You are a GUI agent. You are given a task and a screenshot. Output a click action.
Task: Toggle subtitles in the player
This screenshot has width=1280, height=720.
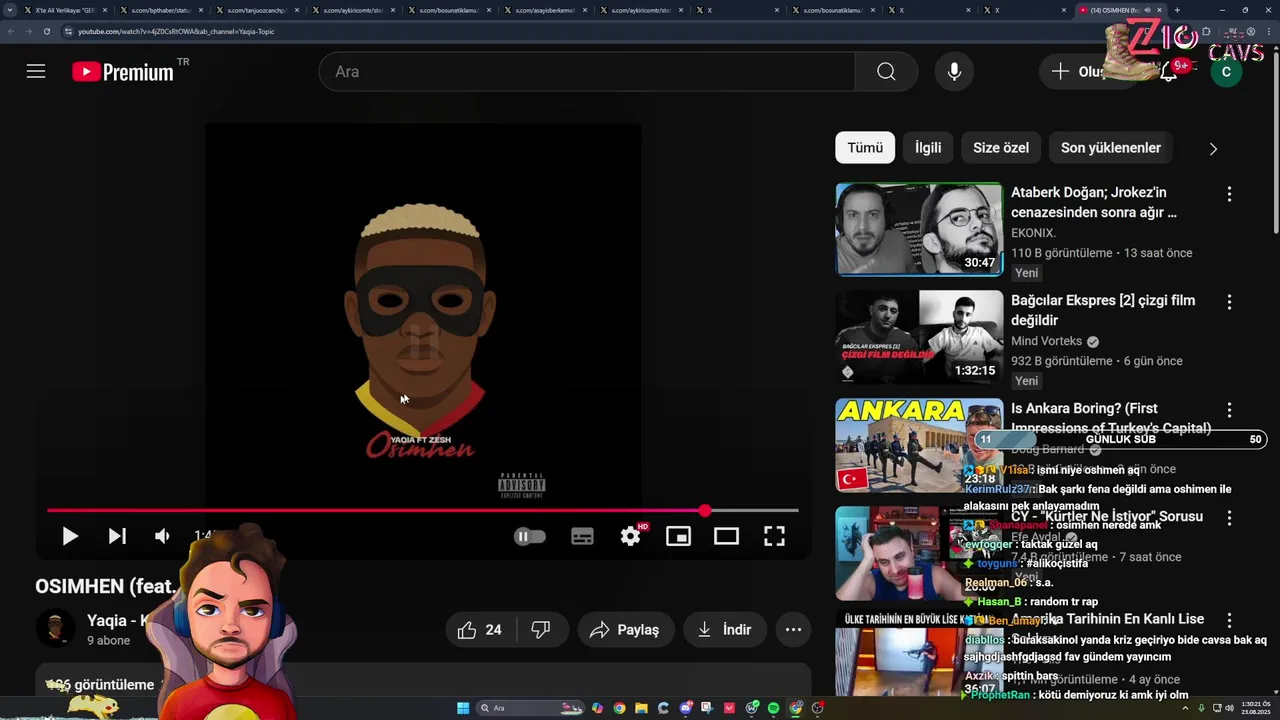click(x=582, y=536)
